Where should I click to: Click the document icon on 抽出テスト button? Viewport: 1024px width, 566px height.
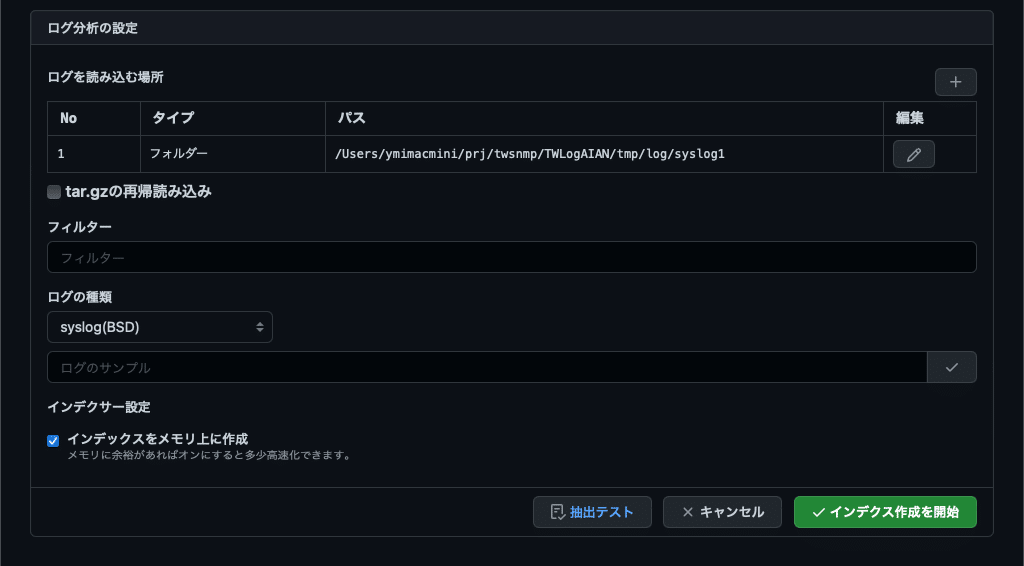pyautogui.click(x=557, y=512)
